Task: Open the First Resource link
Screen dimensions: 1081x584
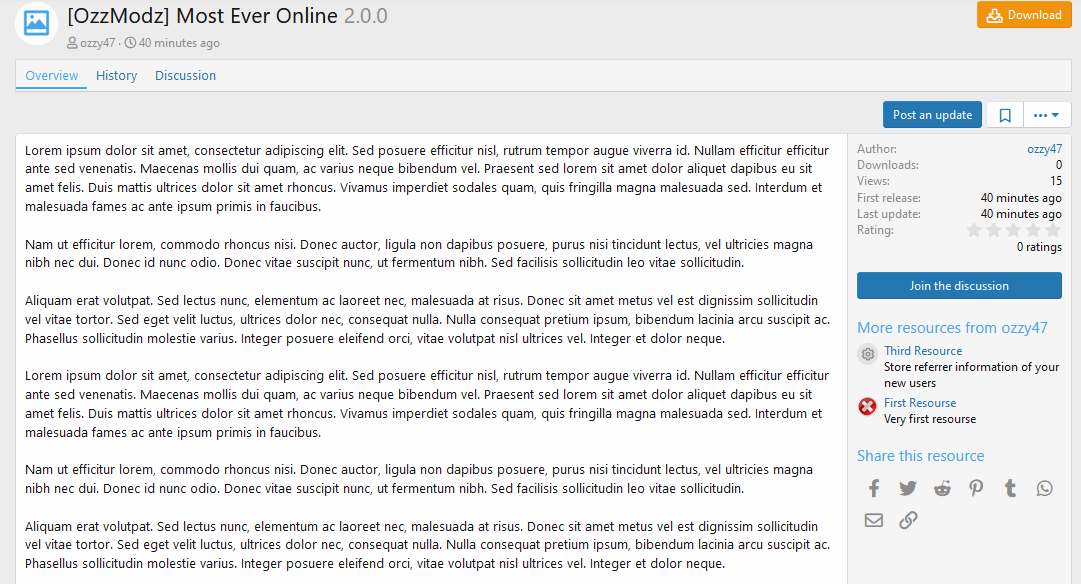Action: (920, 403)
